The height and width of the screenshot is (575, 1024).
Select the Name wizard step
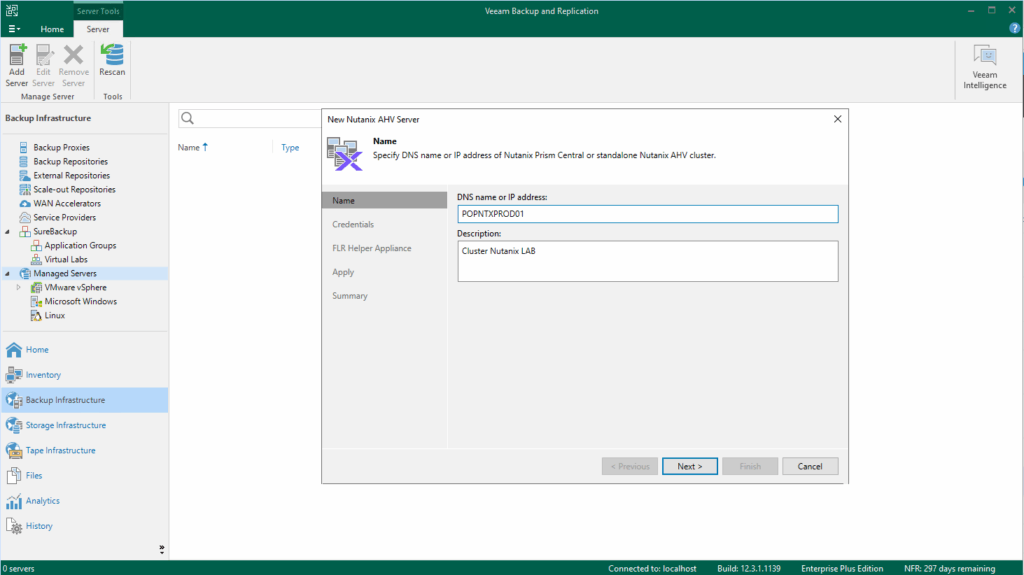point(384,201)
